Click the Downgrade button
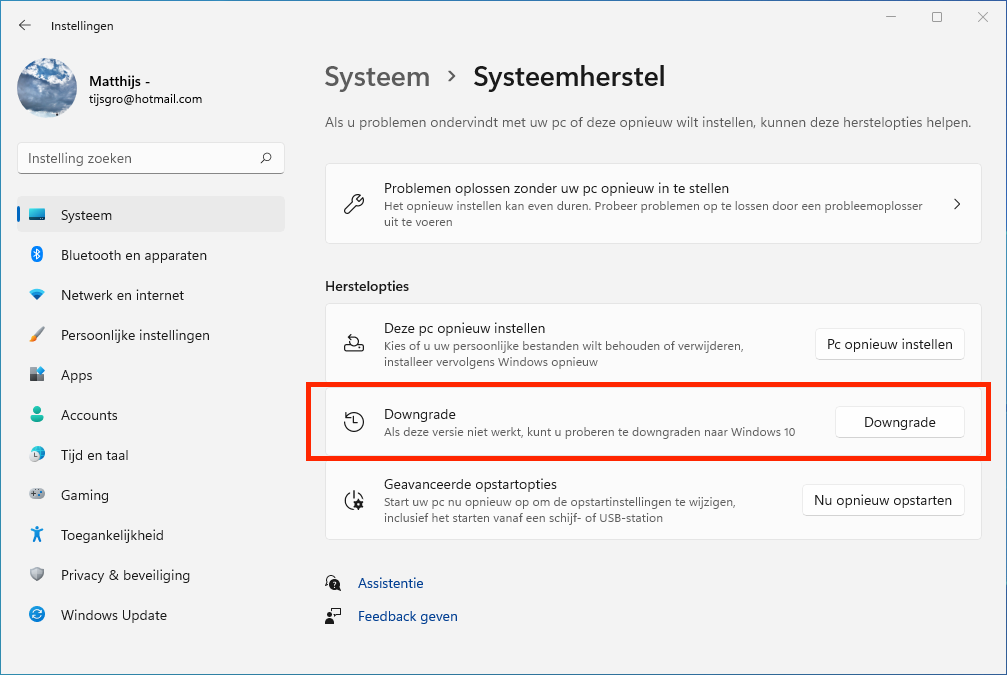The image size is (1007, 675). pos(899,422)
